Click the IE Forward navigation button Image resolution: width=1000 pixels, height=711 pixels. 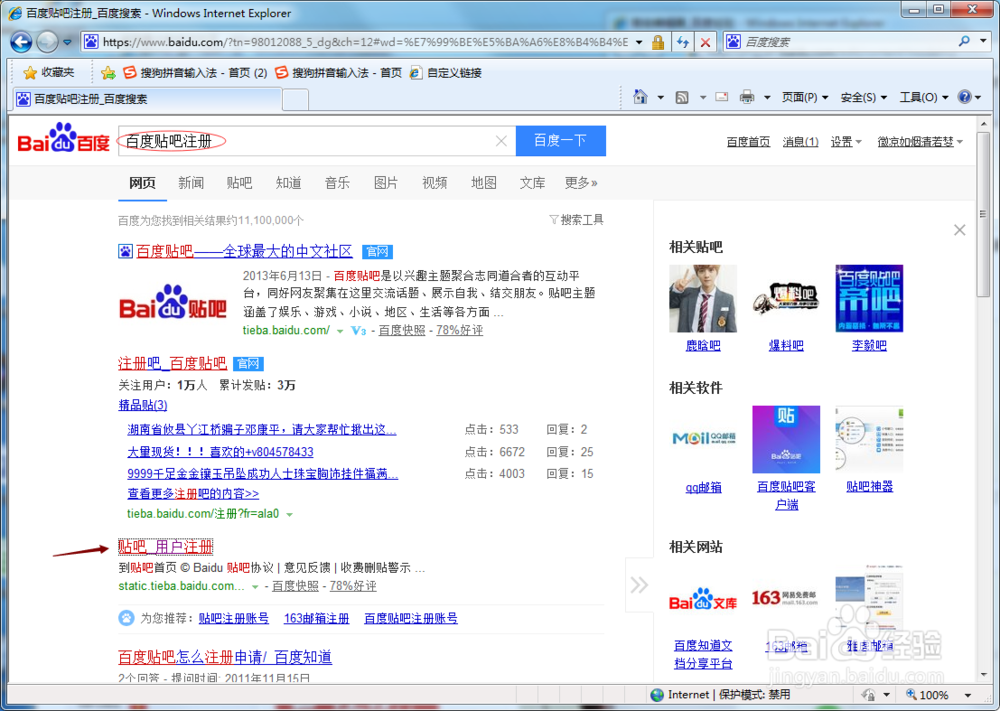[47, 42]
